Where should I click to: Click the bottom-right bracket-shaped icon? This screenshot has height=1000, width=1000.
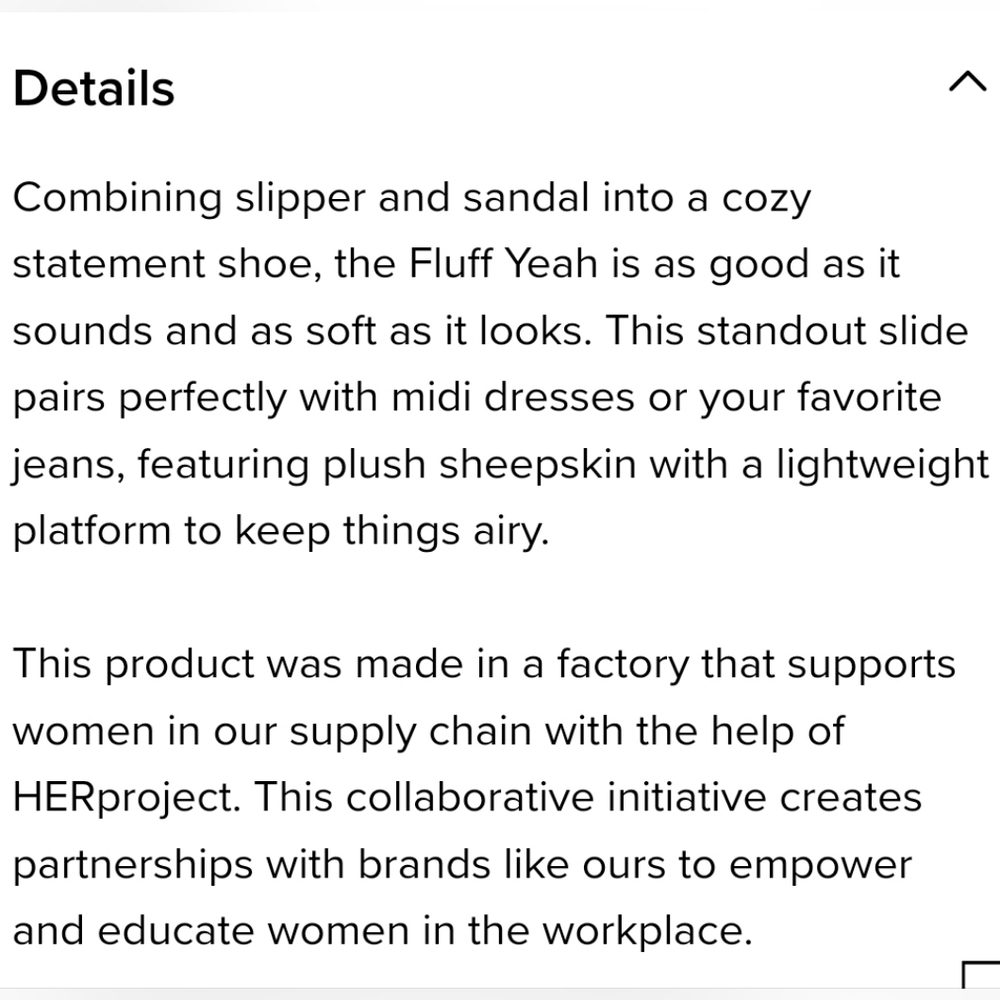pyautogui.click(x=981, y=977)
